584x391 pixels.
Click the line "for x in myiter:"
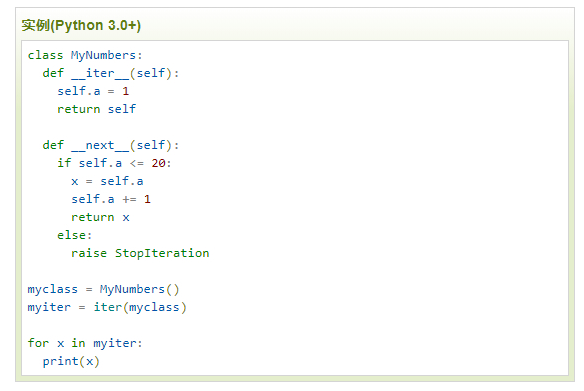(85, 343)
